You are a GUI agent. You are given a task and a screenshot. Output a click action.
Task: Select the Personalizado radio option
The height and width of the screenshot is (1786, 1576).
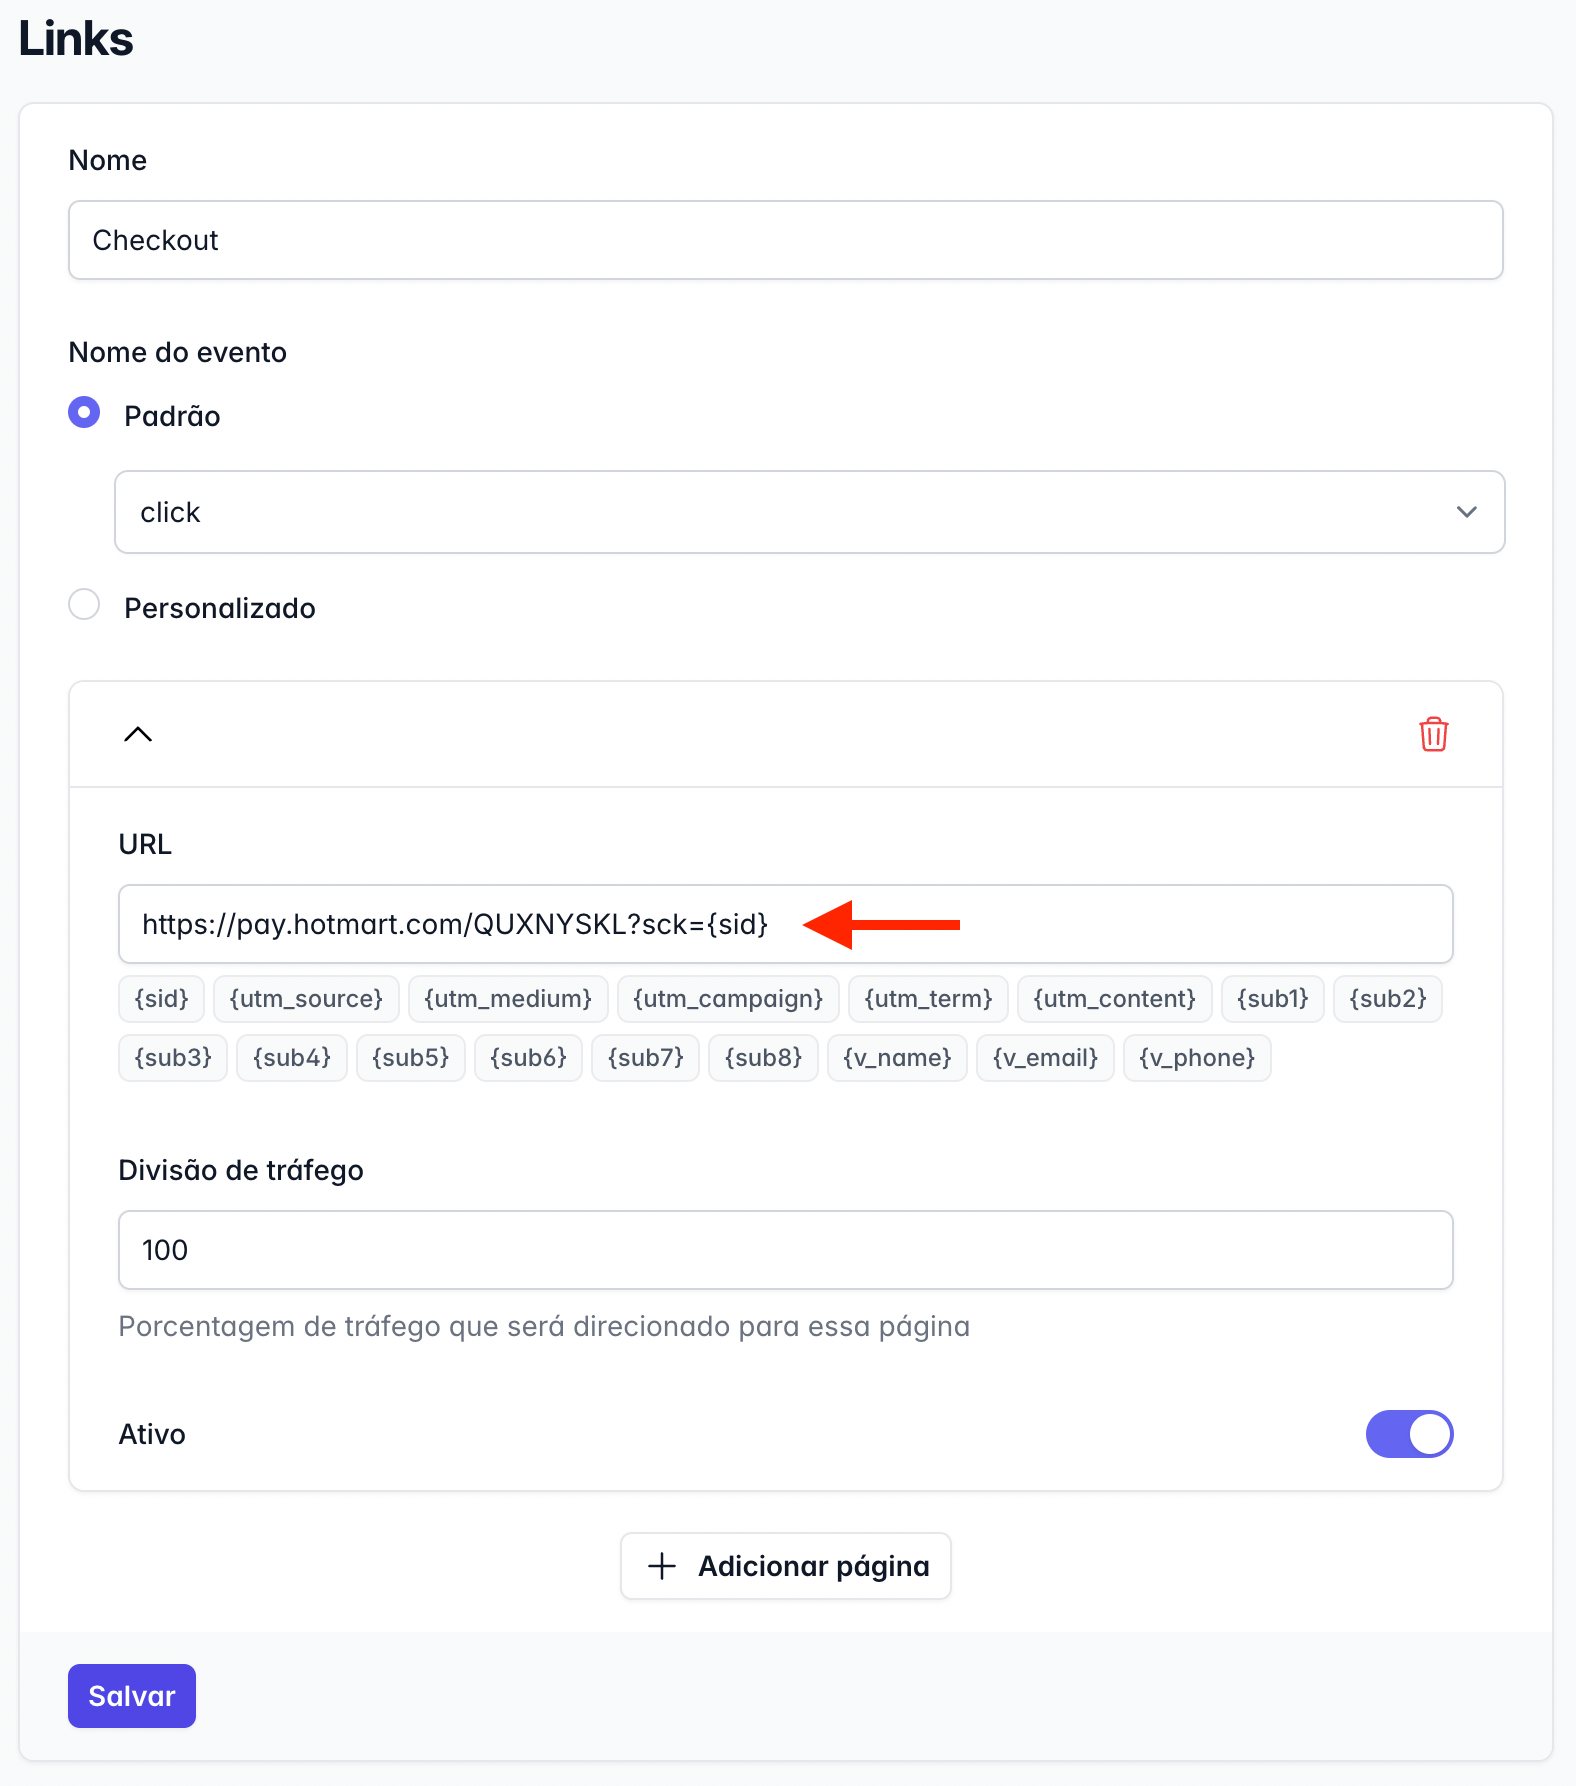[84, 604]
